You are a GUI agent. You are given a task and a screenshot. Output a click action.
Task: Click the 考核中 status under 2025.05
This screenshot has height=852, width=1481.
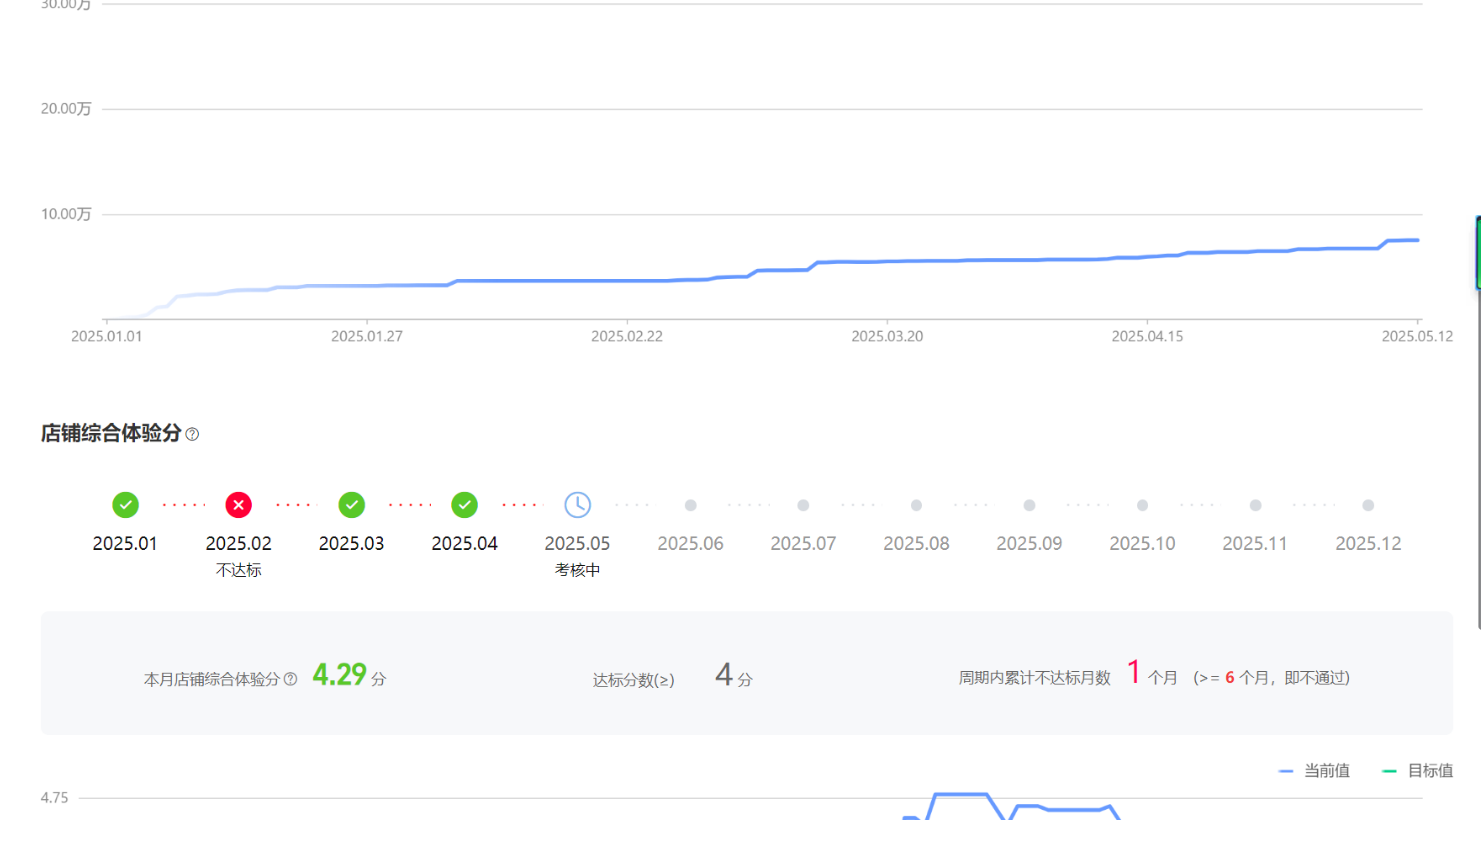point(577,570)
